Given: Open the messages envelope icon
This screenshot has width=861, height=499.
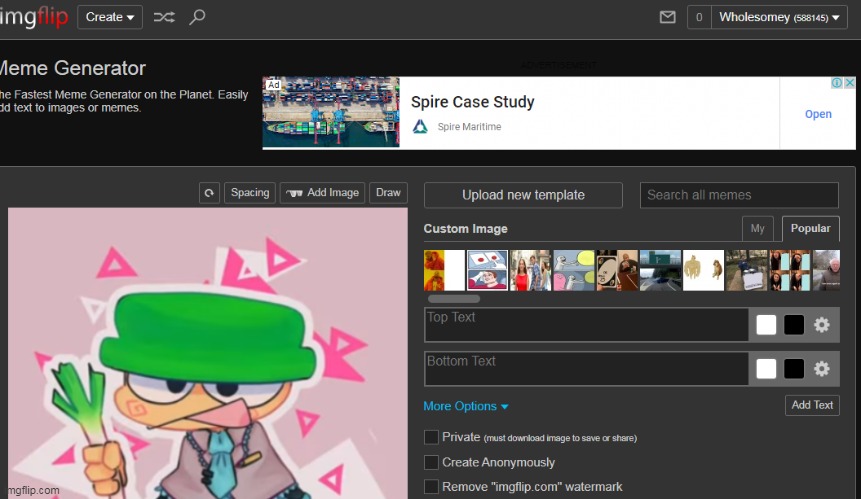Looking at the screenshot, I should pos(668,17).
